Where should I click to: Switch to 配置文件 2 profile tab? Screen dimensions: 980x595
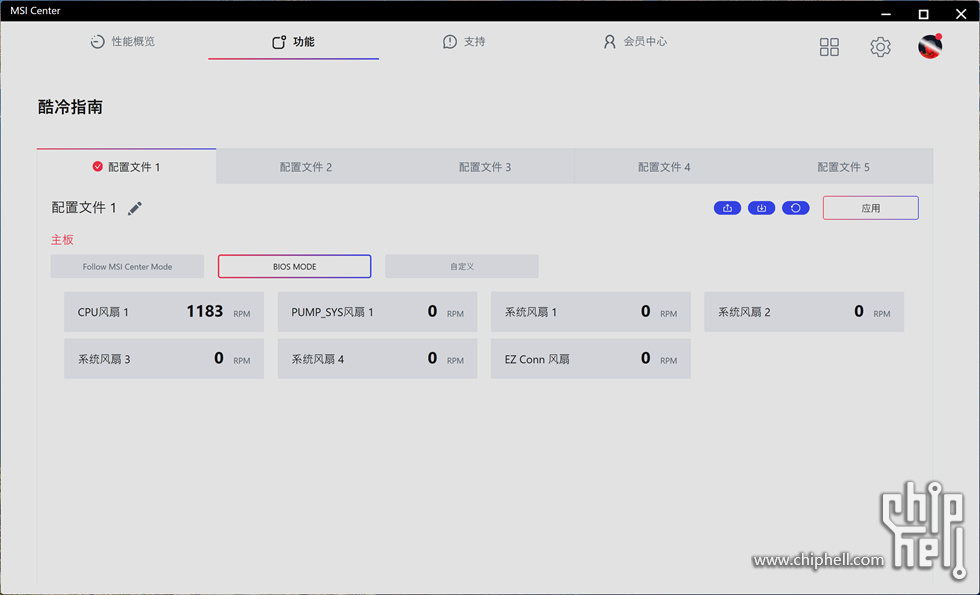305,167
